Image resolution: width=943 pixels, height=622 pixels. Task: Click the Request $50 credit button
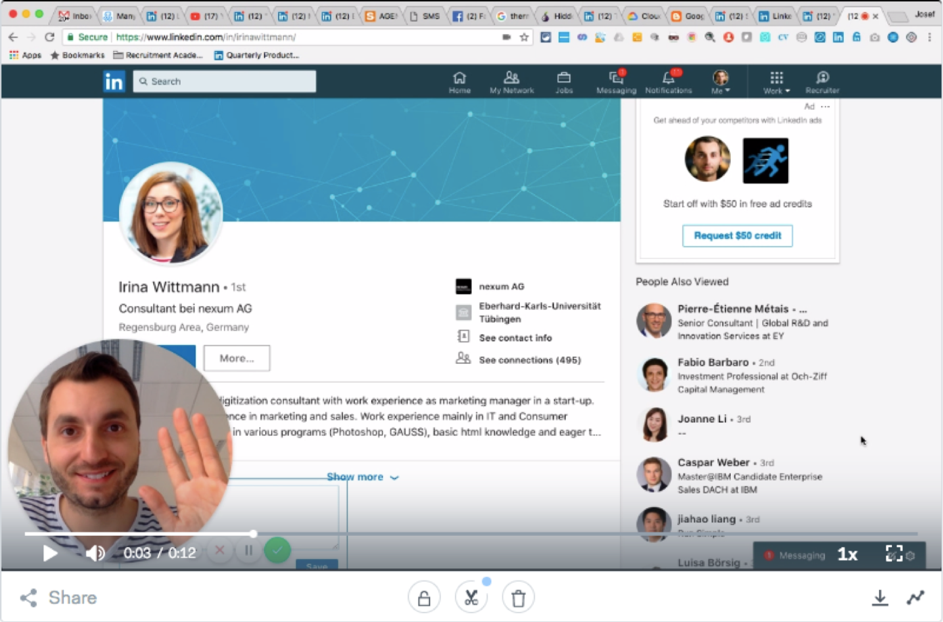pyautogui.click(x=737, y=236)
